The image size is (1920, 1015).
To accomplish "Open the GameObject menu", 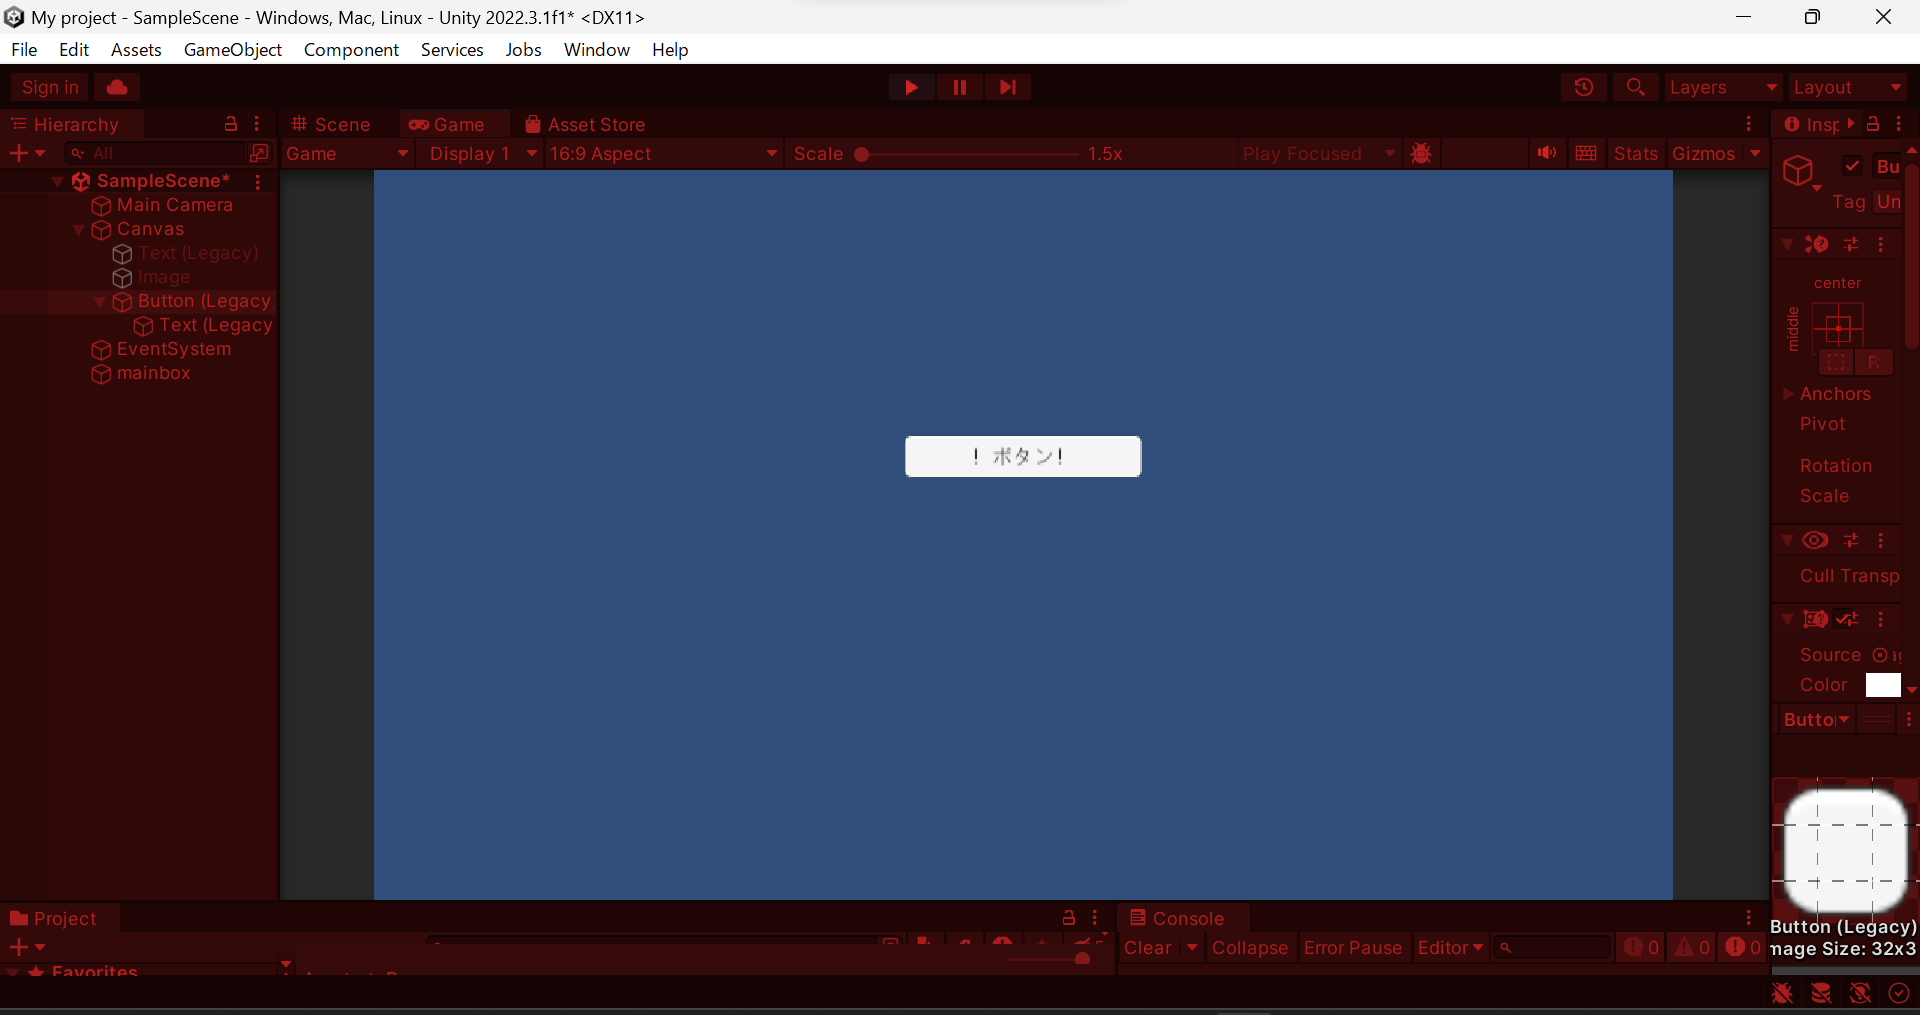I will coord(233,50).
